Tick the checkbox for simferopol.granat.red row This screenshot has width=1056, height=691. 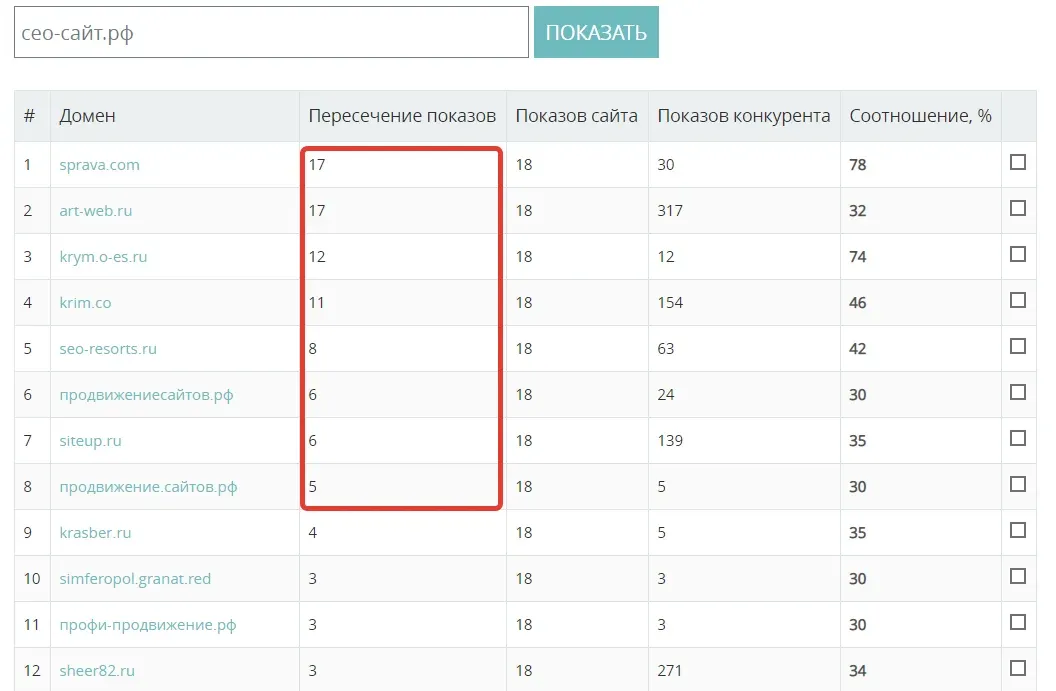1018,577
